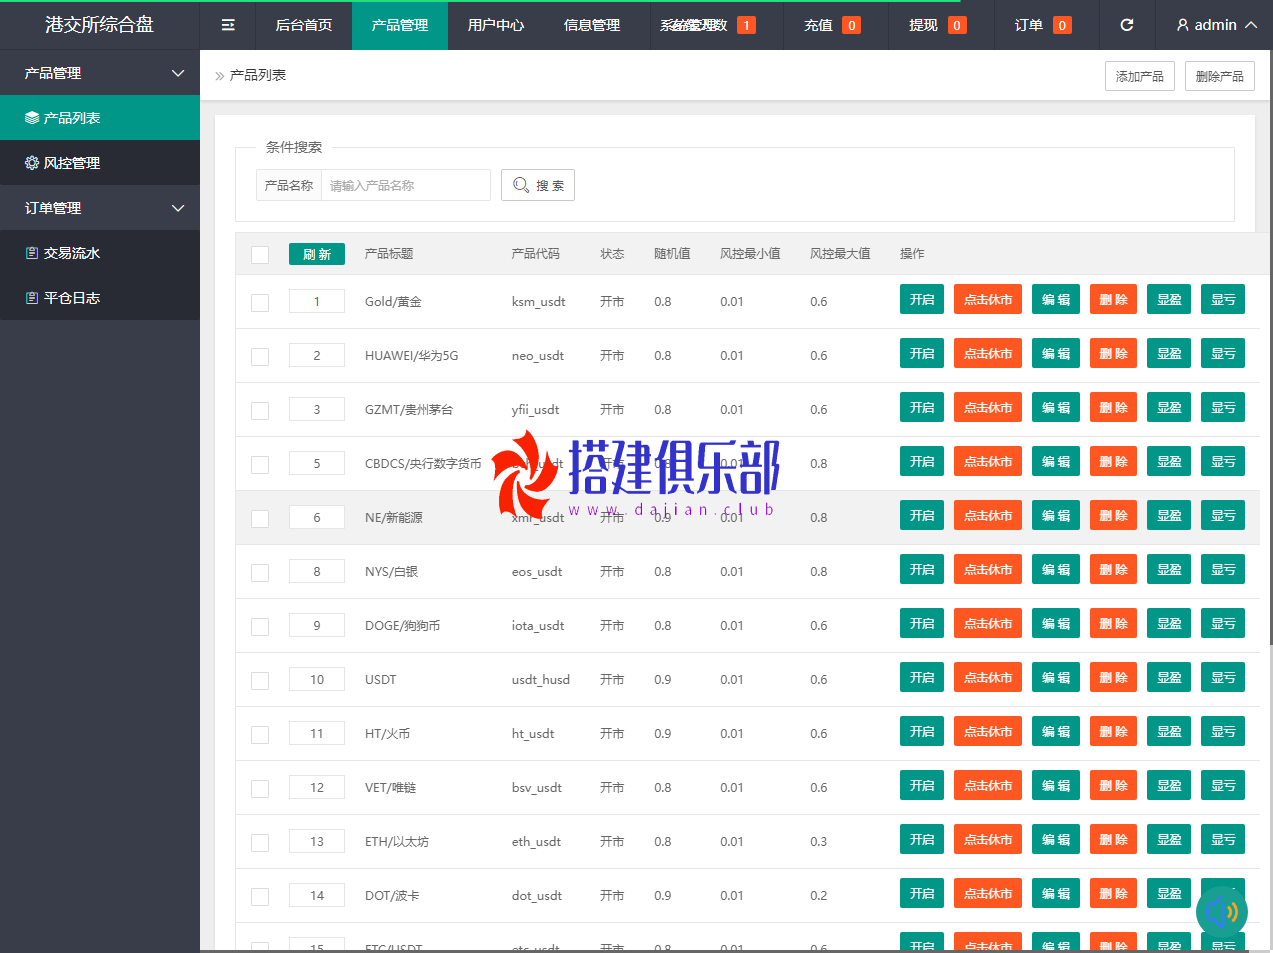
Task: Select the 产品管理 tab in the top bar
Action: tap(400, 25)
